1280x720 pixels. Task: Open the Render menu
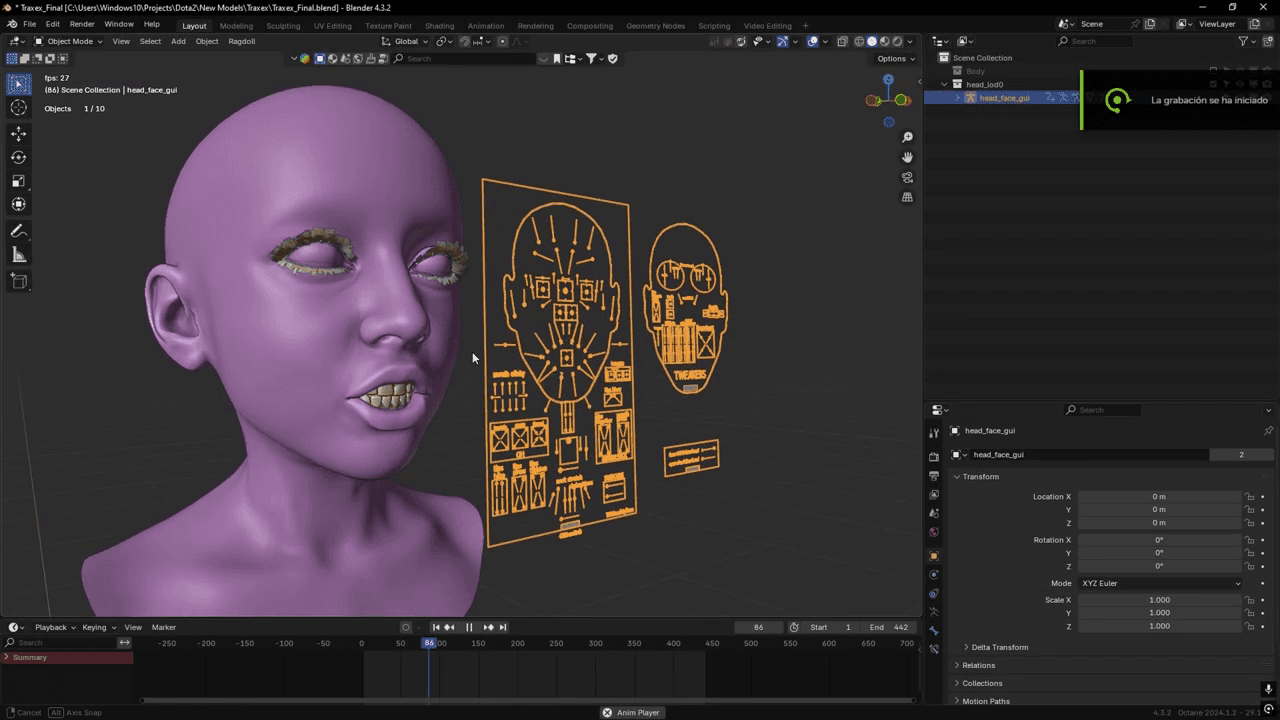82,24
